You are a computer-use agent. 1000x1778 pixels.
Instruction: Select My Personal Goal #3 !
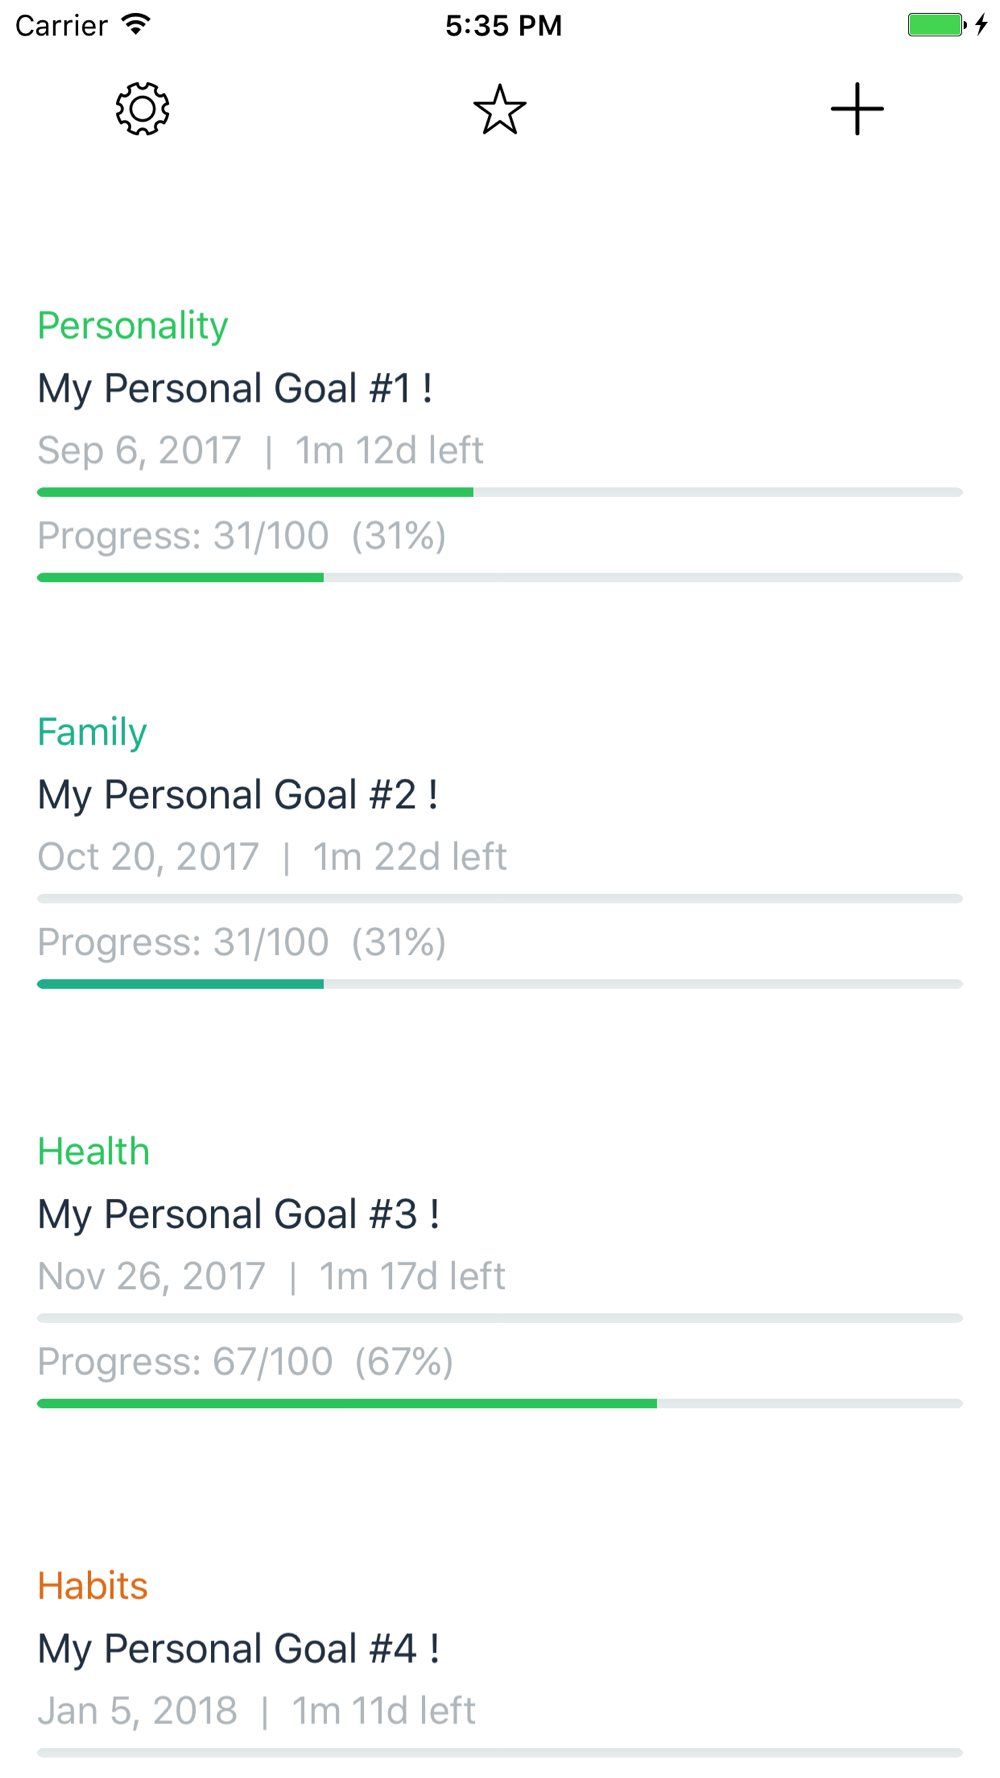(238, 1214)
